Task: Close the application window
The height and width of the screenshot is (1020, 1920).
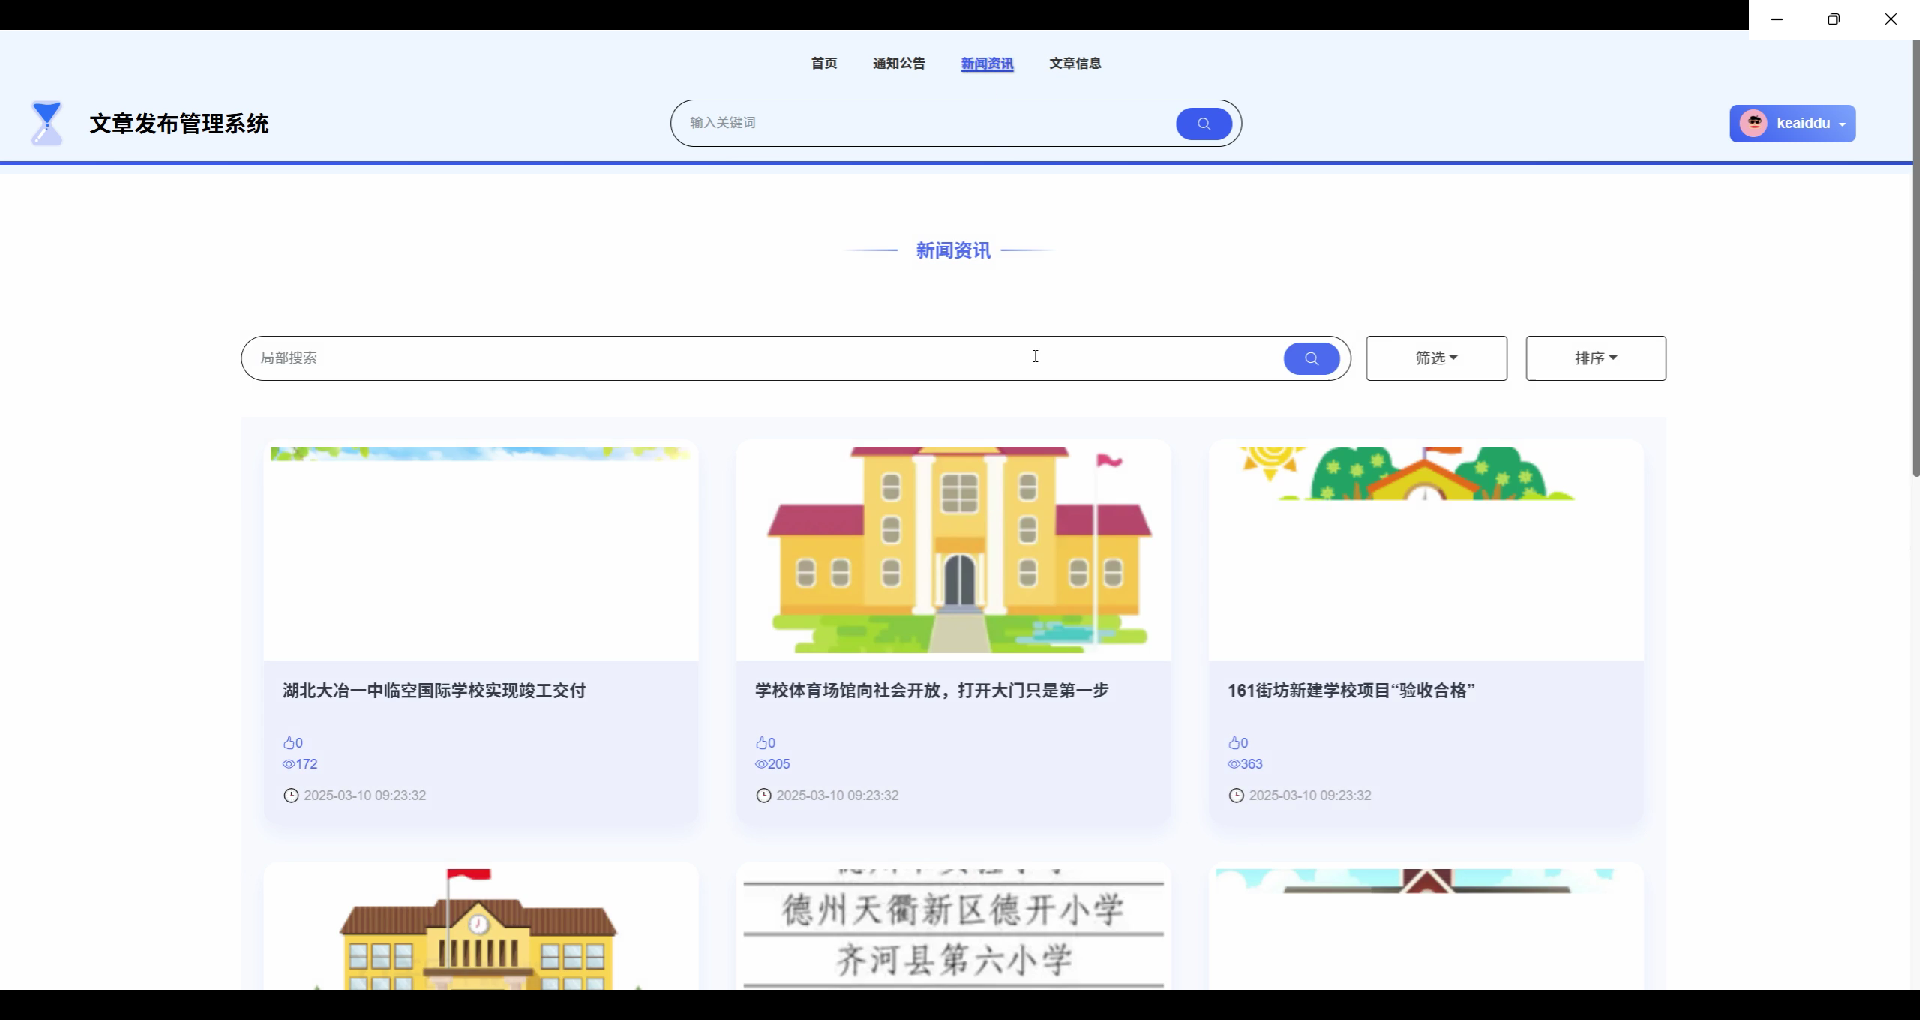Action: point(1891,19)
